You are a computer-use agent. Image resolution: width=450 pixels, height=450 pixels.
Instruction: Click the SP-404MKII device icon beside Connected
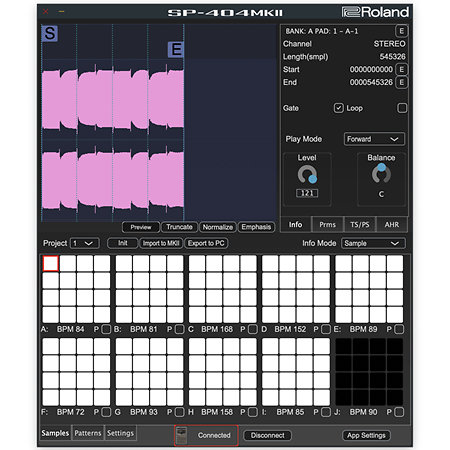pyautogui.click(x=181, y=435)
